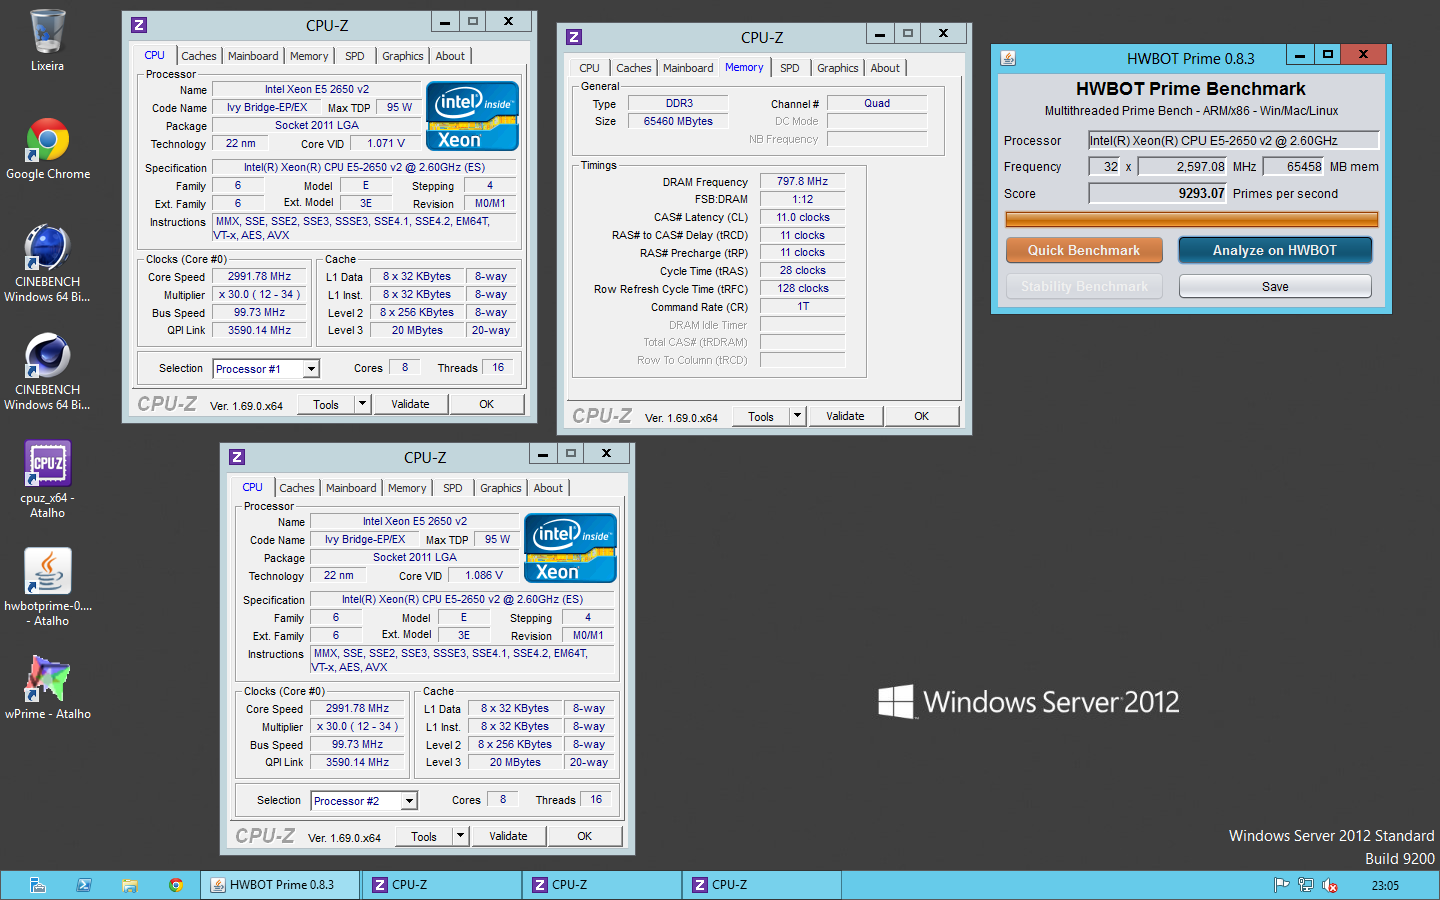Switch to Caches tab in Processor #1 window

(199, 56)
